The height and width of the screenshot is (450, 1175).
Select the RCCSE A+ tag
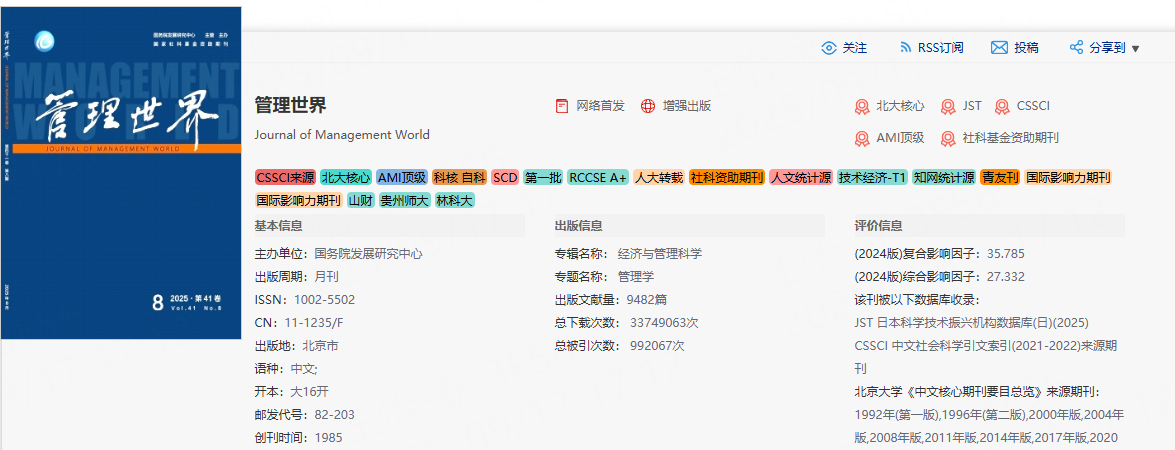(598, 177)
